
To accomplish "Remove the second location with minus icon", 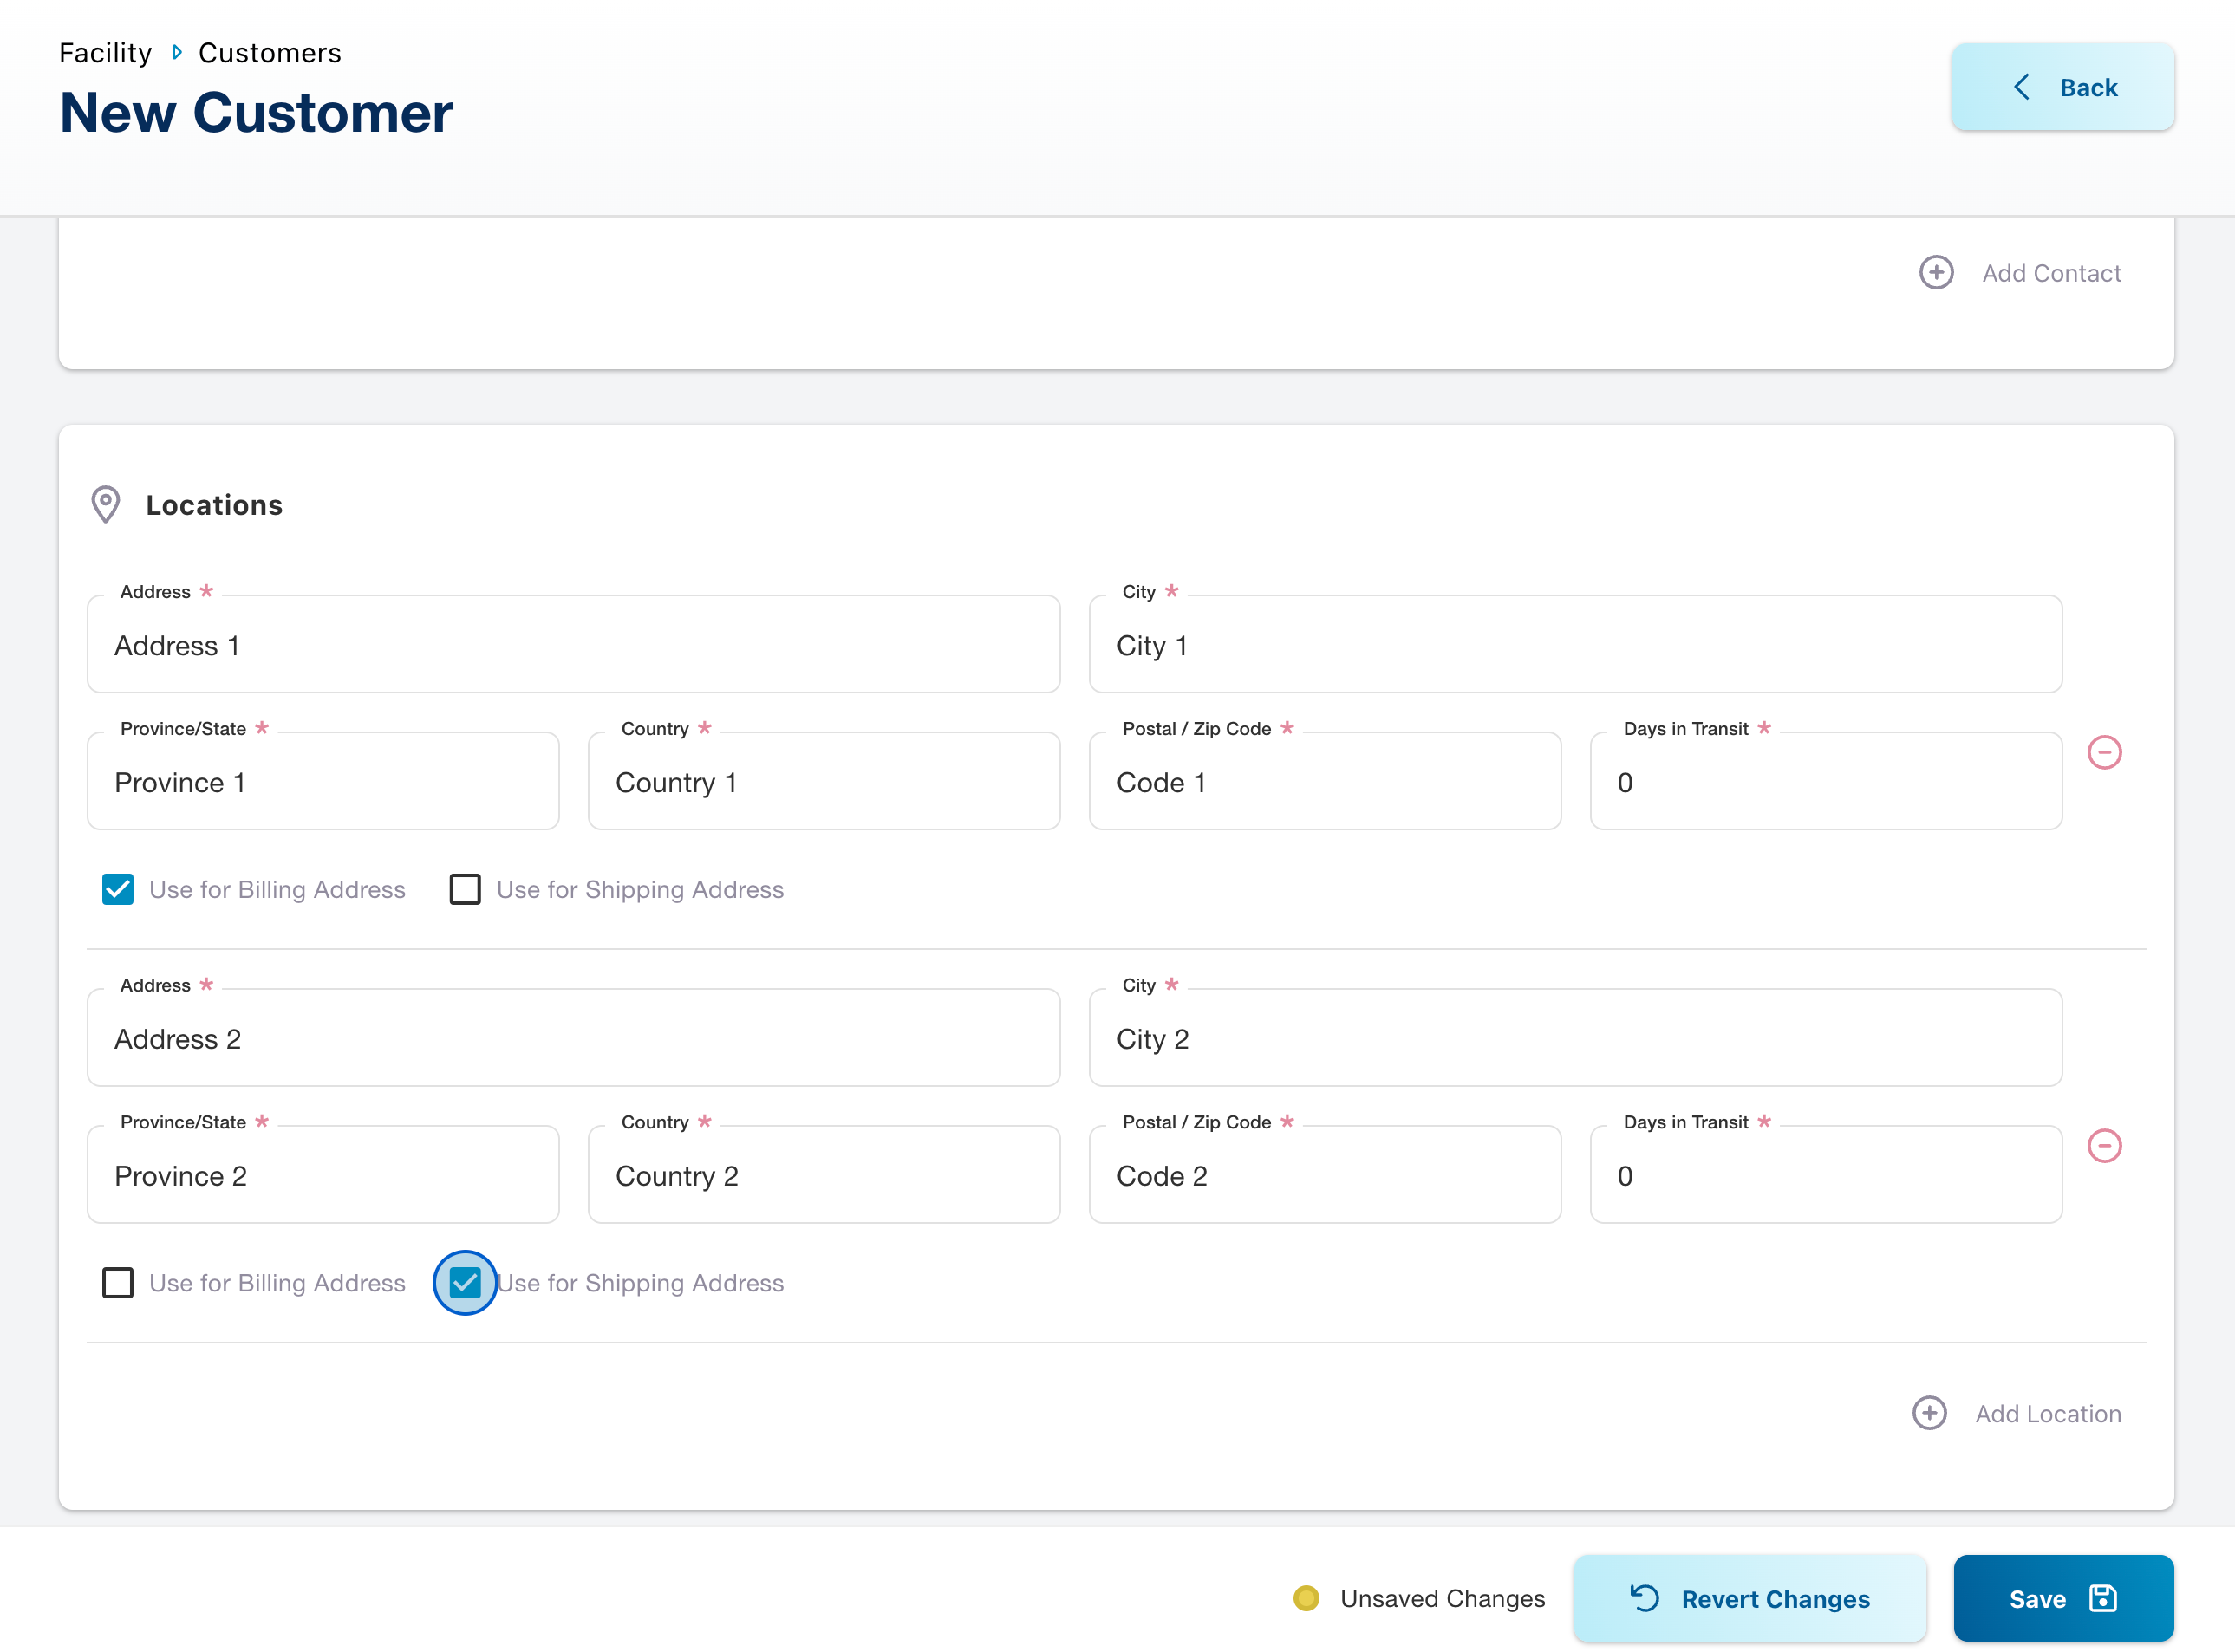I will pos(2104,1146).
